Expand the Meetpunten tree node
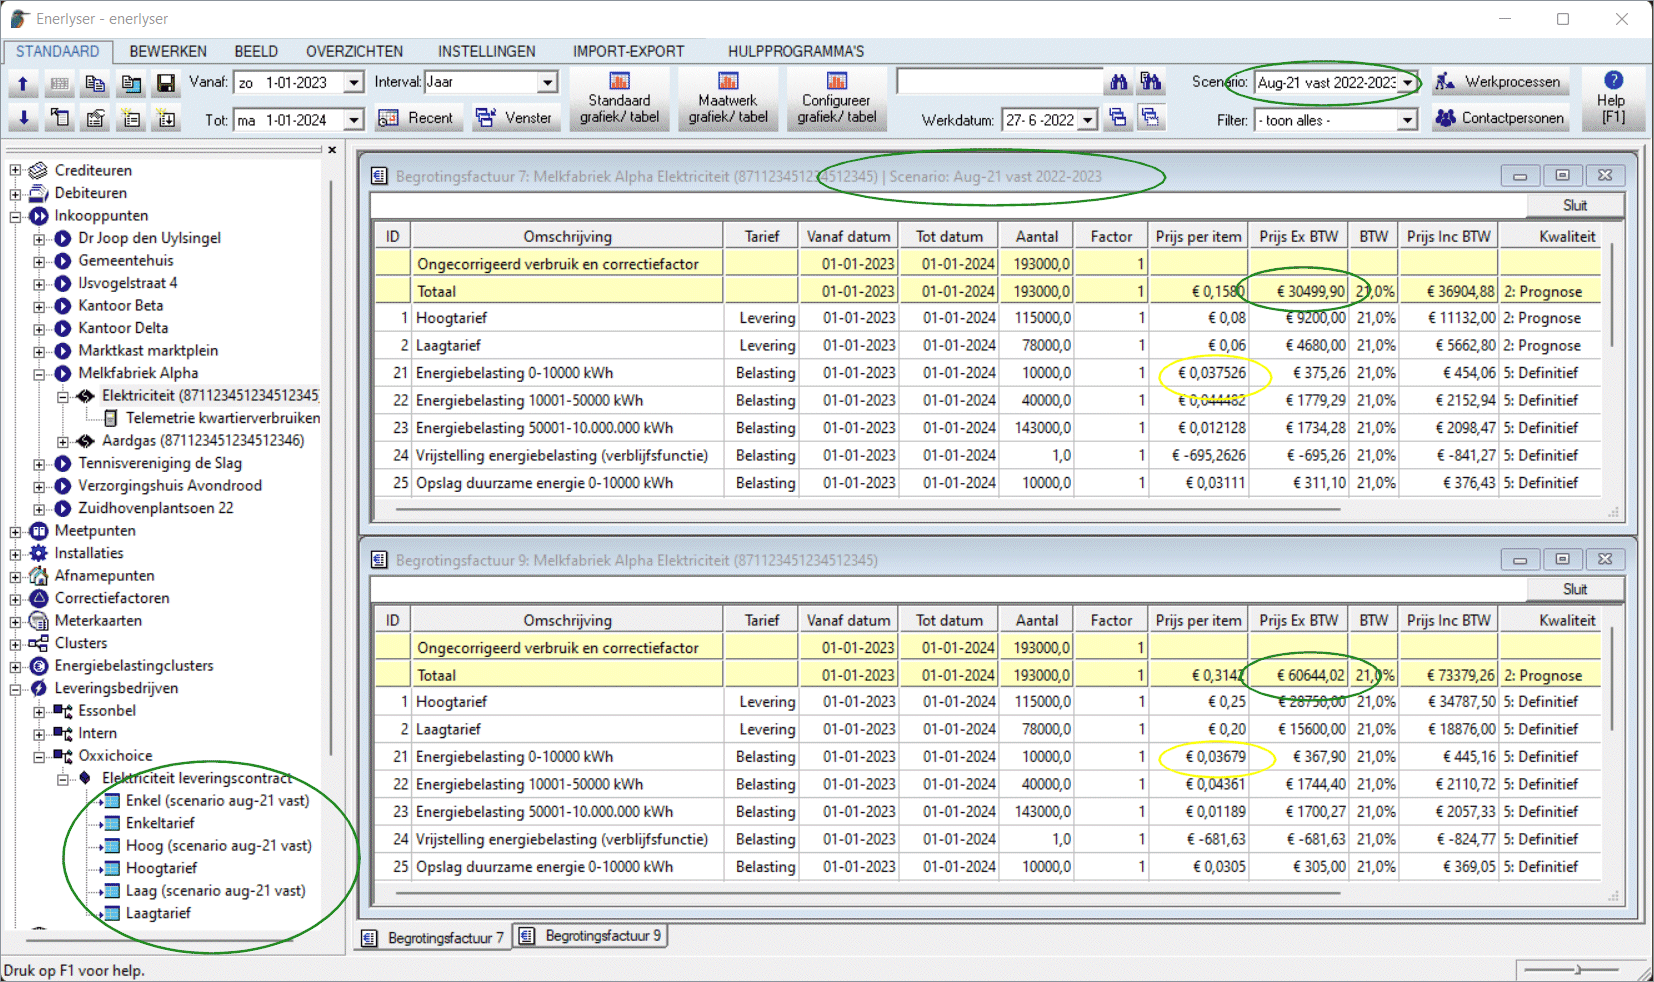The image size is (1654, 982). [15, 531]
